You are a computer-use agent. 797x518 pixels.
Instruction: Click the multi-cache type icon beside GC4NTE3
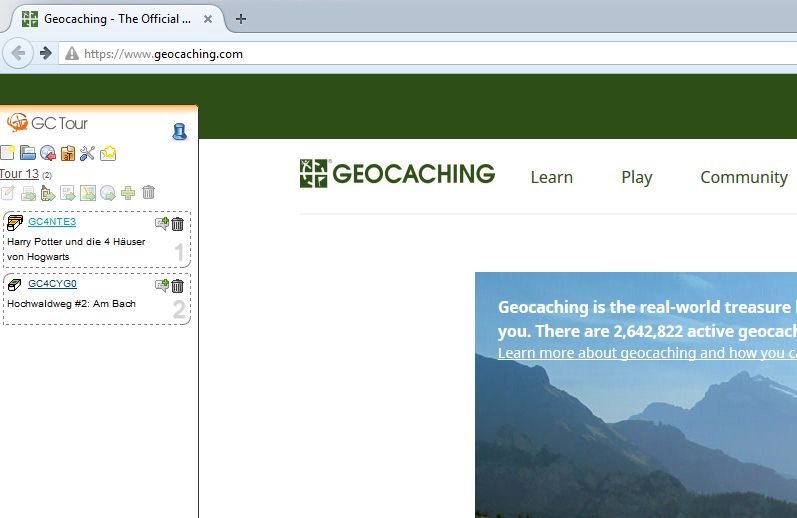tap(15, 223)
